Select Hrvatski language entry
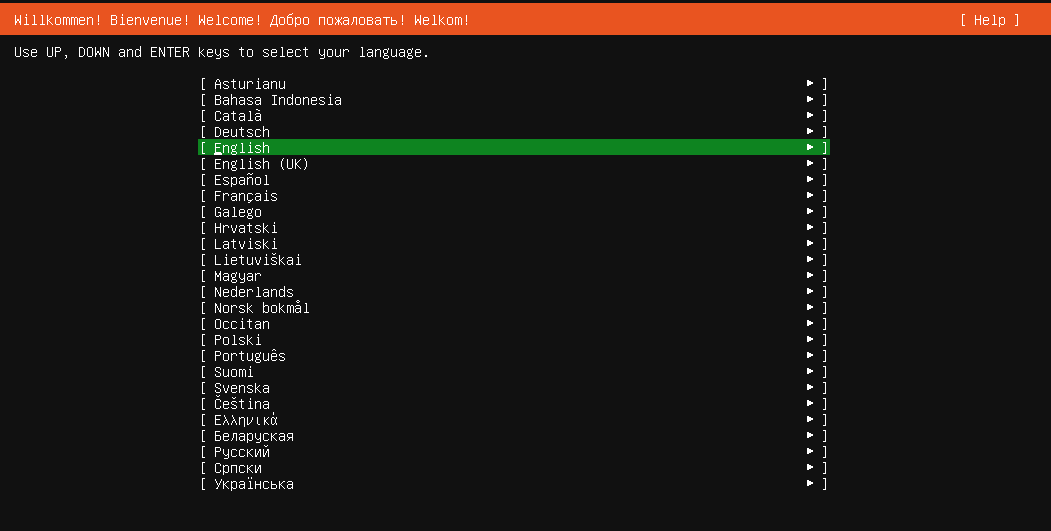The height and width of the screenshot is (531, 1051). pyautogui.click(x=514, y=228)
